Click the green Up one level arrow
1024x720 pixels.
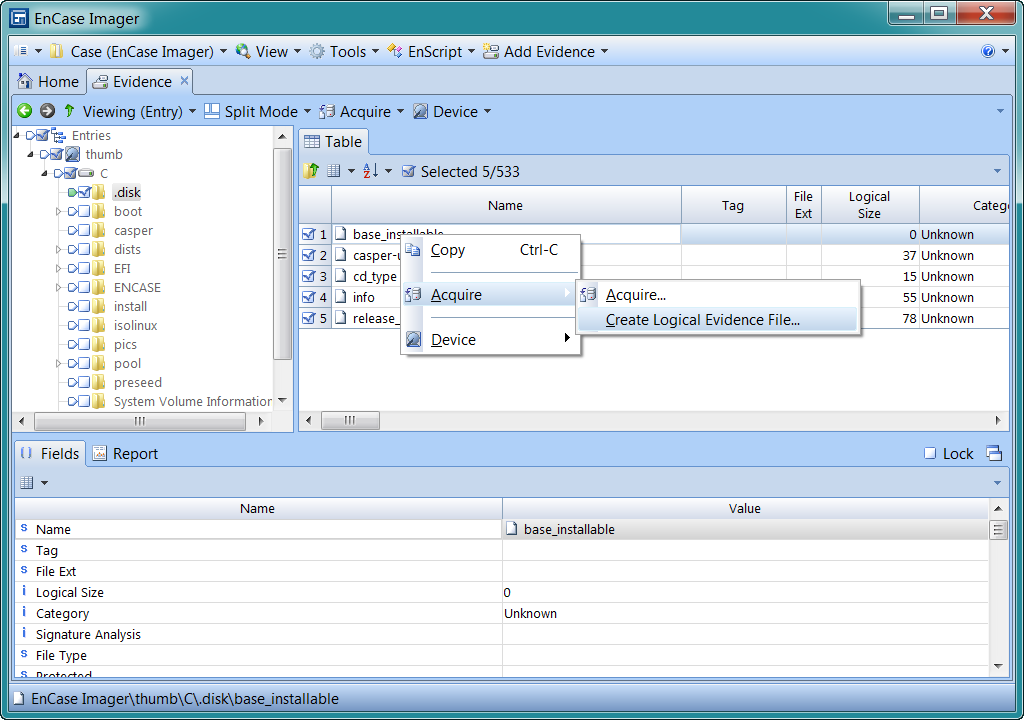pos(69,111)
